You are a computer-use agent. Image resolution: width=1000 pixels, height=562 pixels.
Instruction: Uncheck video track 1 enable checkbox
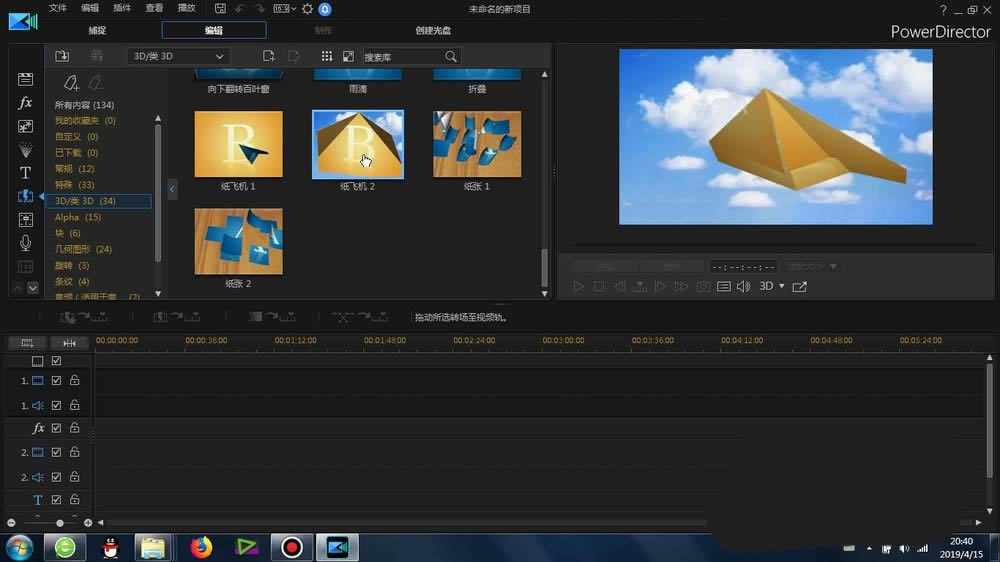point(56,381)
